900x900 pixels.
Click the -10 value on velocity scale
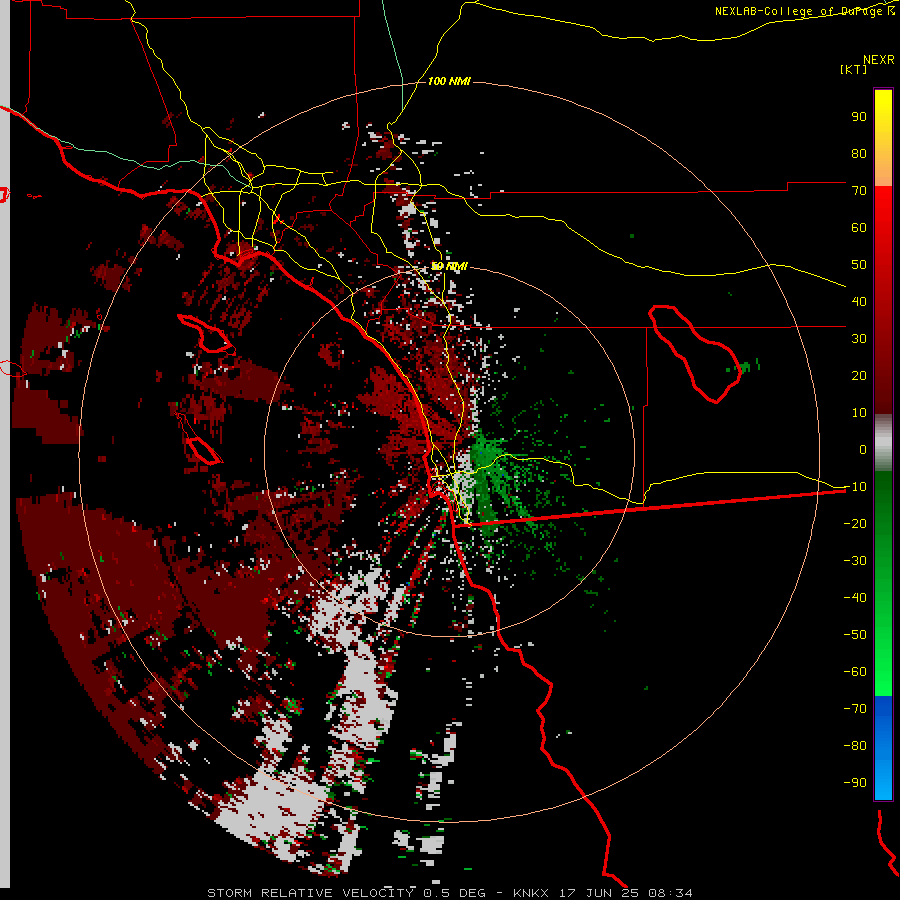tap(855, 486)
